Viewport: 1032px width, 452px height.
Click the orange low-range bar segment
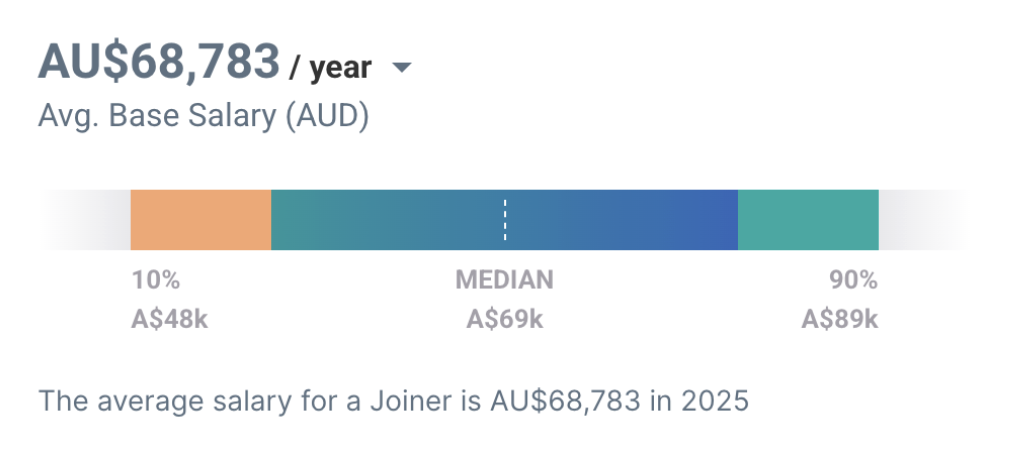(x=201, y=219)
